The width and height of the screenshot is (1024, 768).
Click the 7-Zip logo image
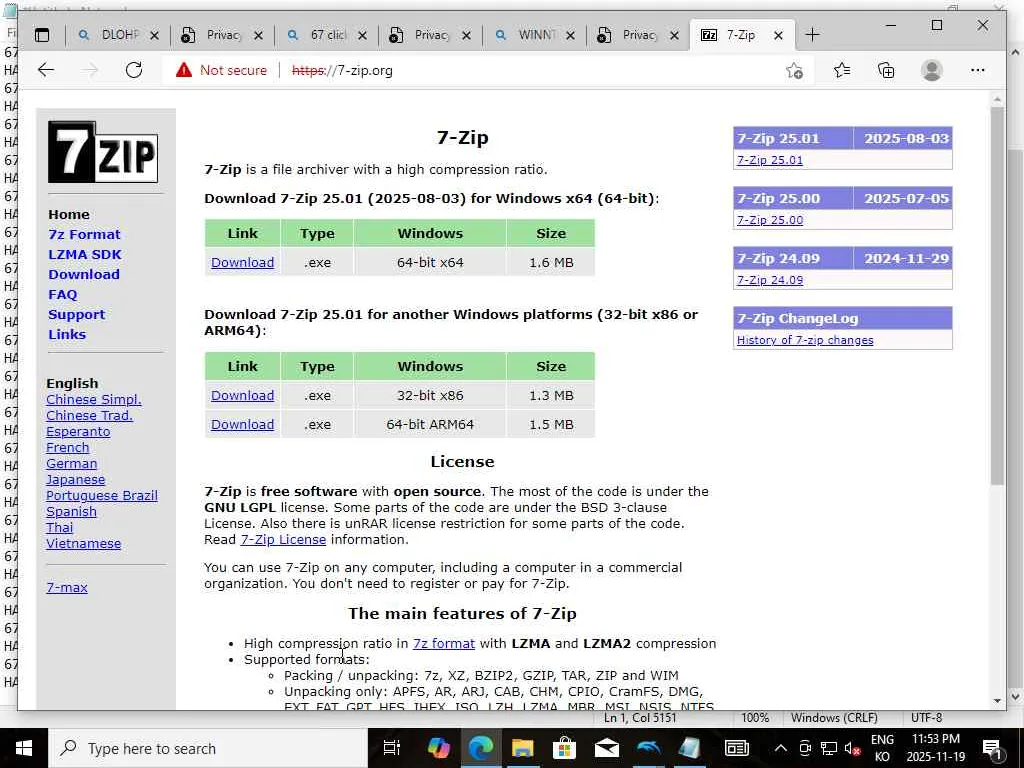103,152
